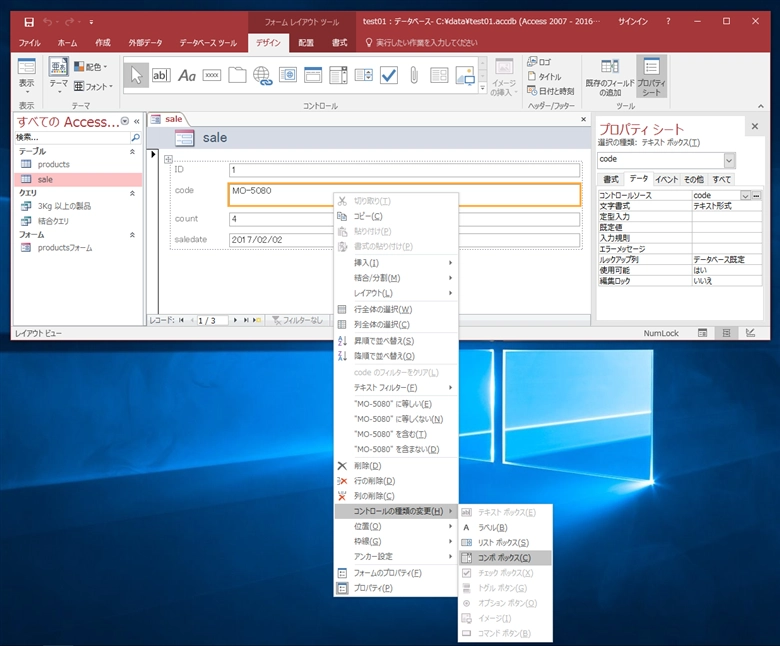Collapse the Forms group in navigation pane
The width and height of the screenshot is (780, 646).
click(132, 235)
